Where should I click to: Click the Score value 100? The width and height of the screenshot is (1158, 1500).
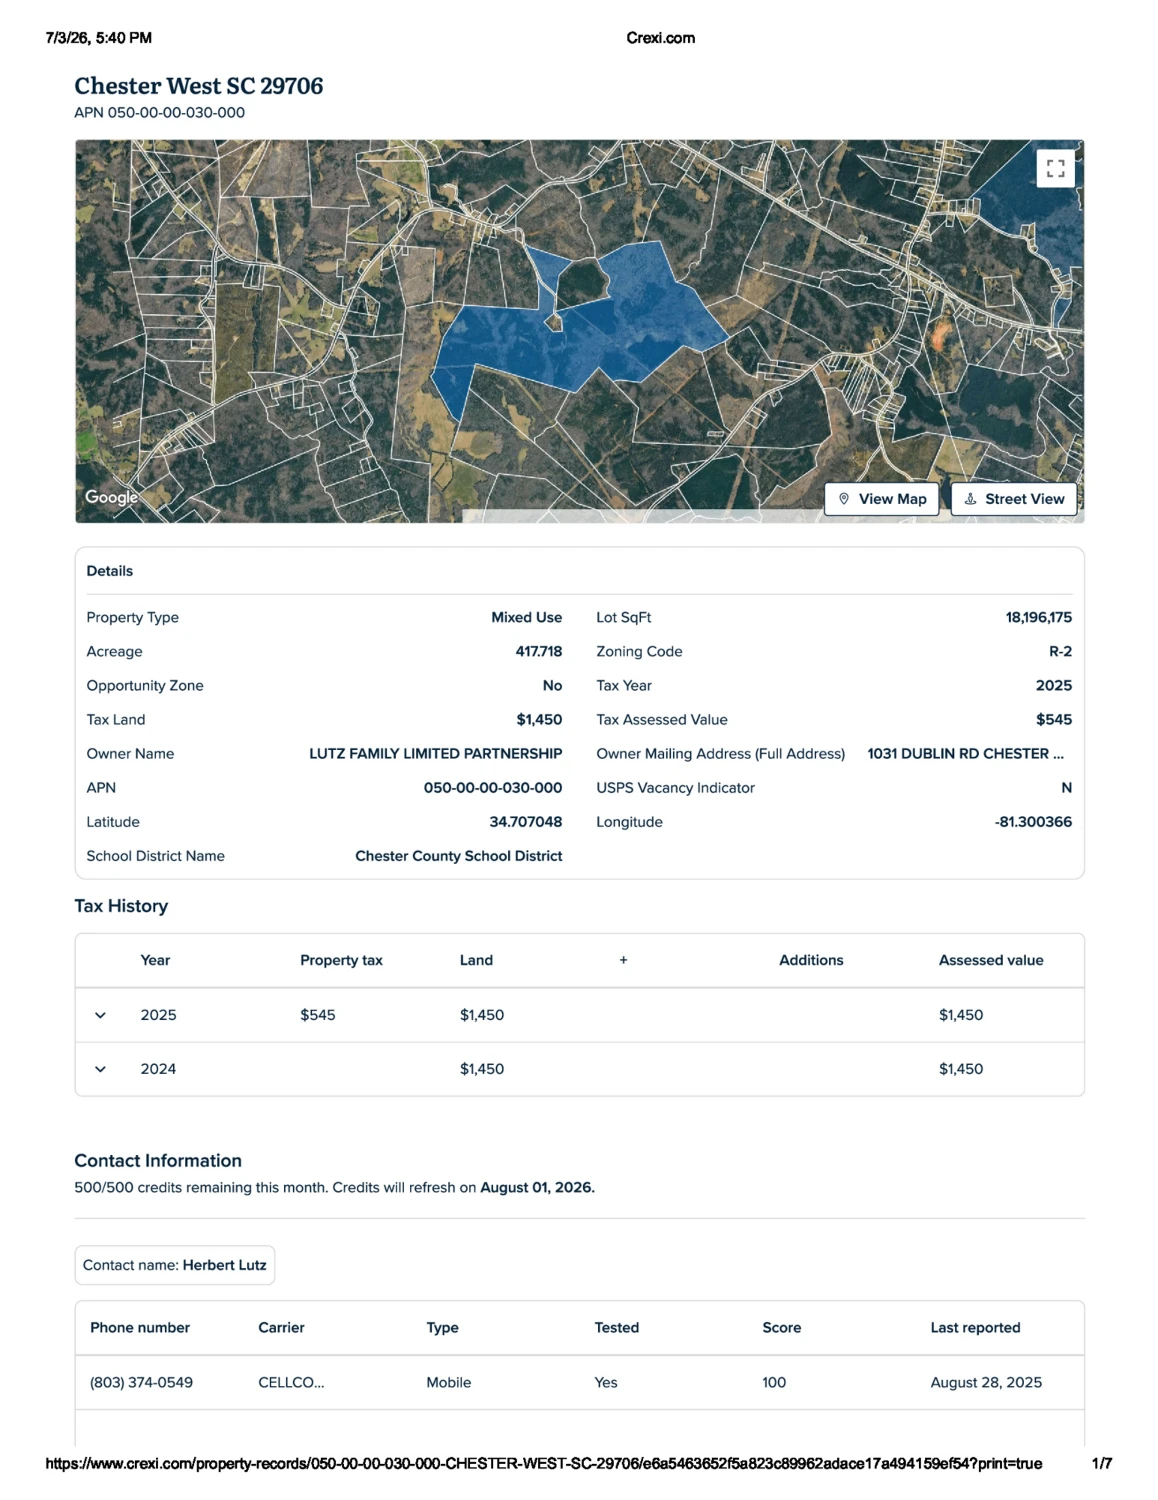tap(774, 1382)
